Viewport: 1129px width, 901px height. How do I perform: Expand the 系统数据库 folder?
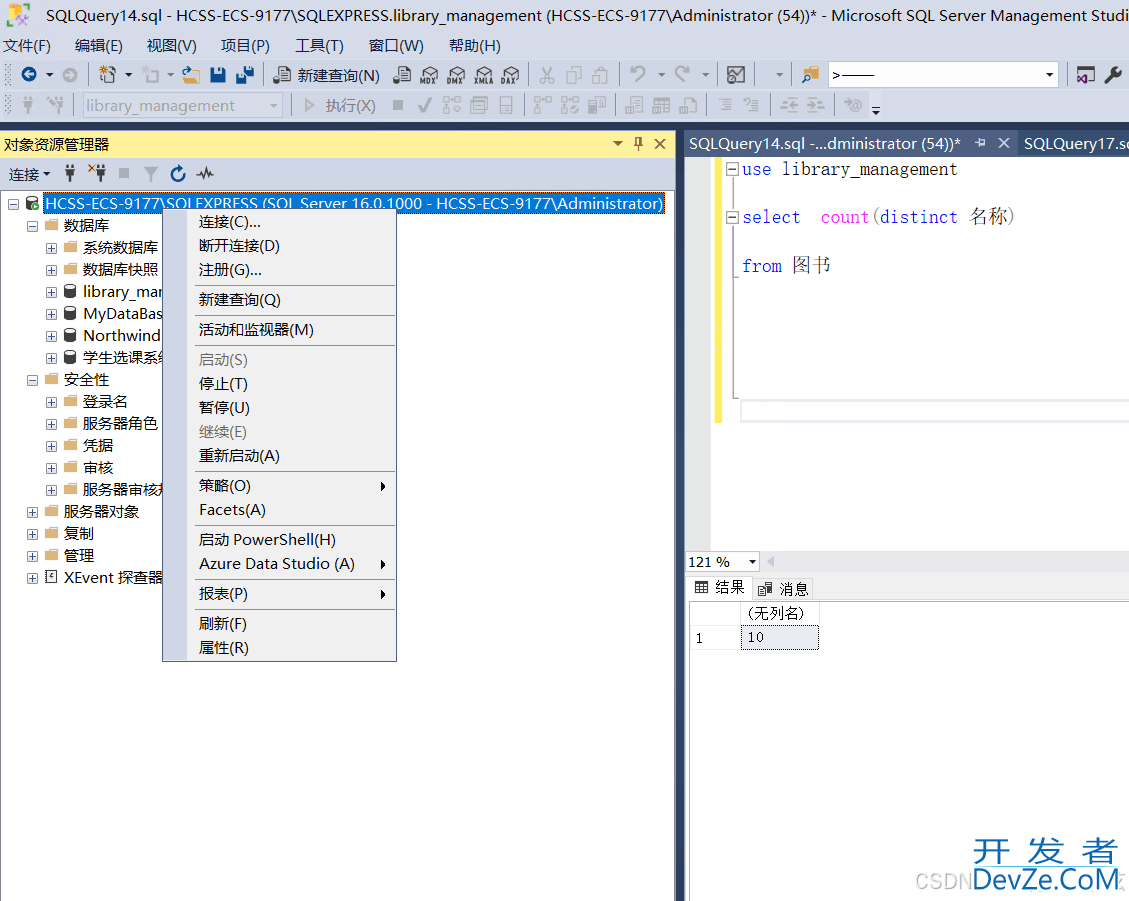click(51, 248)
